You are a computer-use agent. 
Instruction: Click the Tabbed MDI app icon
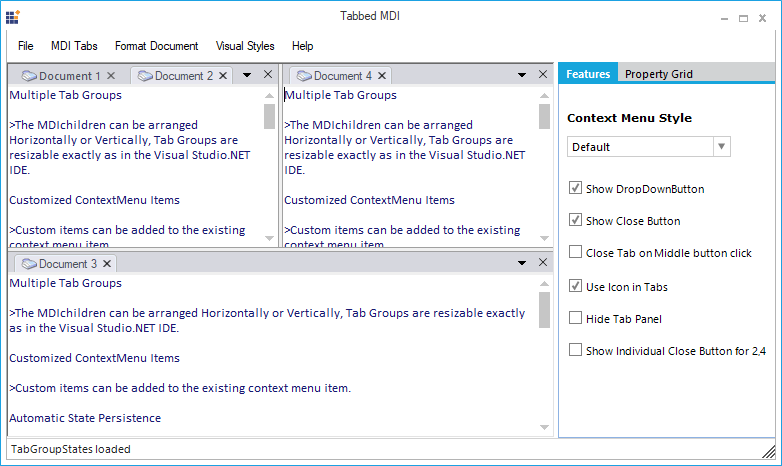coord(12,17)
